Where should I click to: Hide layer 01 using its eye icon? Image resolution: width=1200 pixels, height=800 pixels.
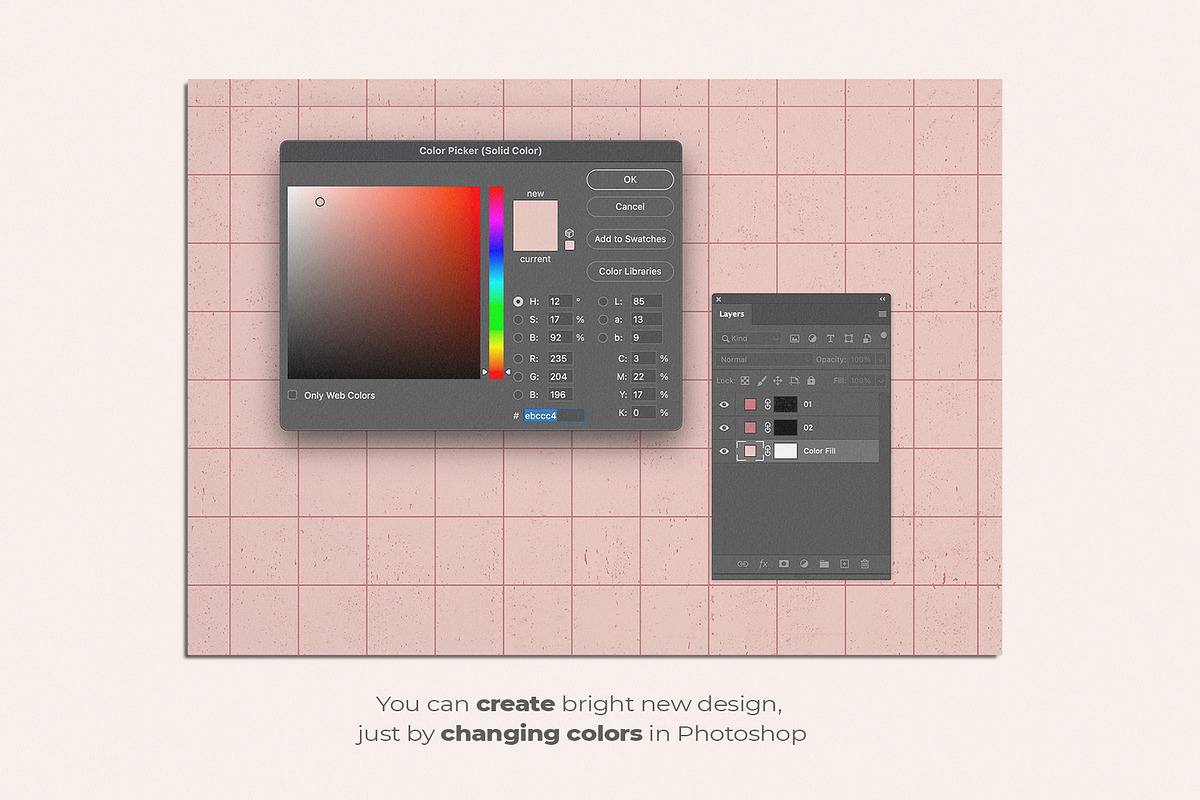725,405
